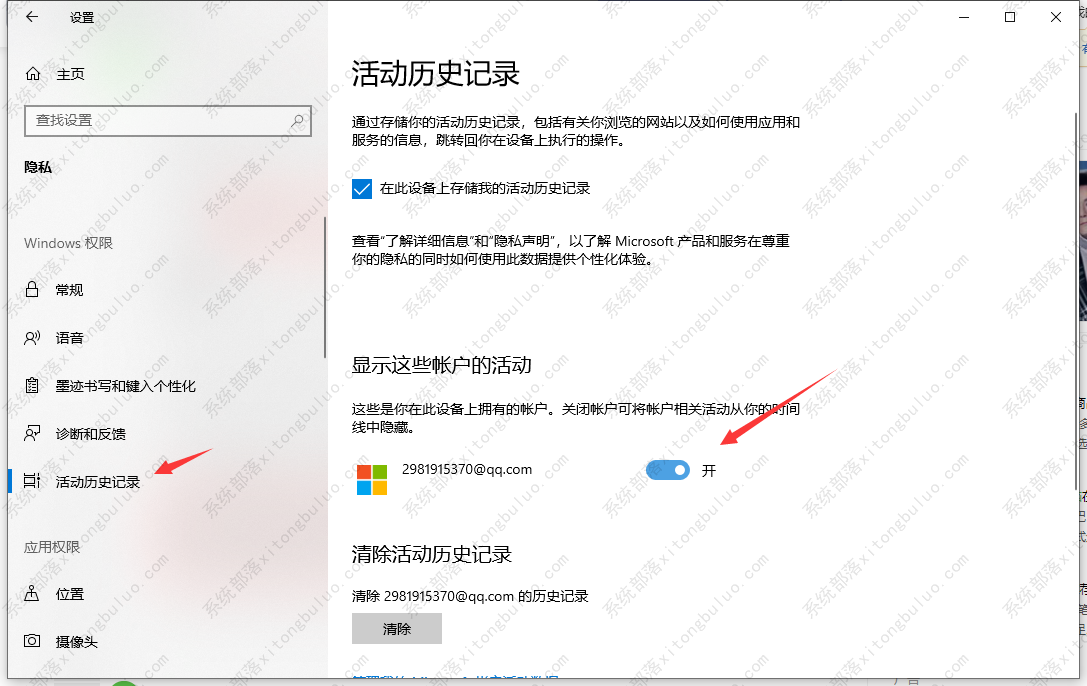The image size is (1087, 686).
Task: Focus the 查找设置 search field
Action: pos(168,121)
